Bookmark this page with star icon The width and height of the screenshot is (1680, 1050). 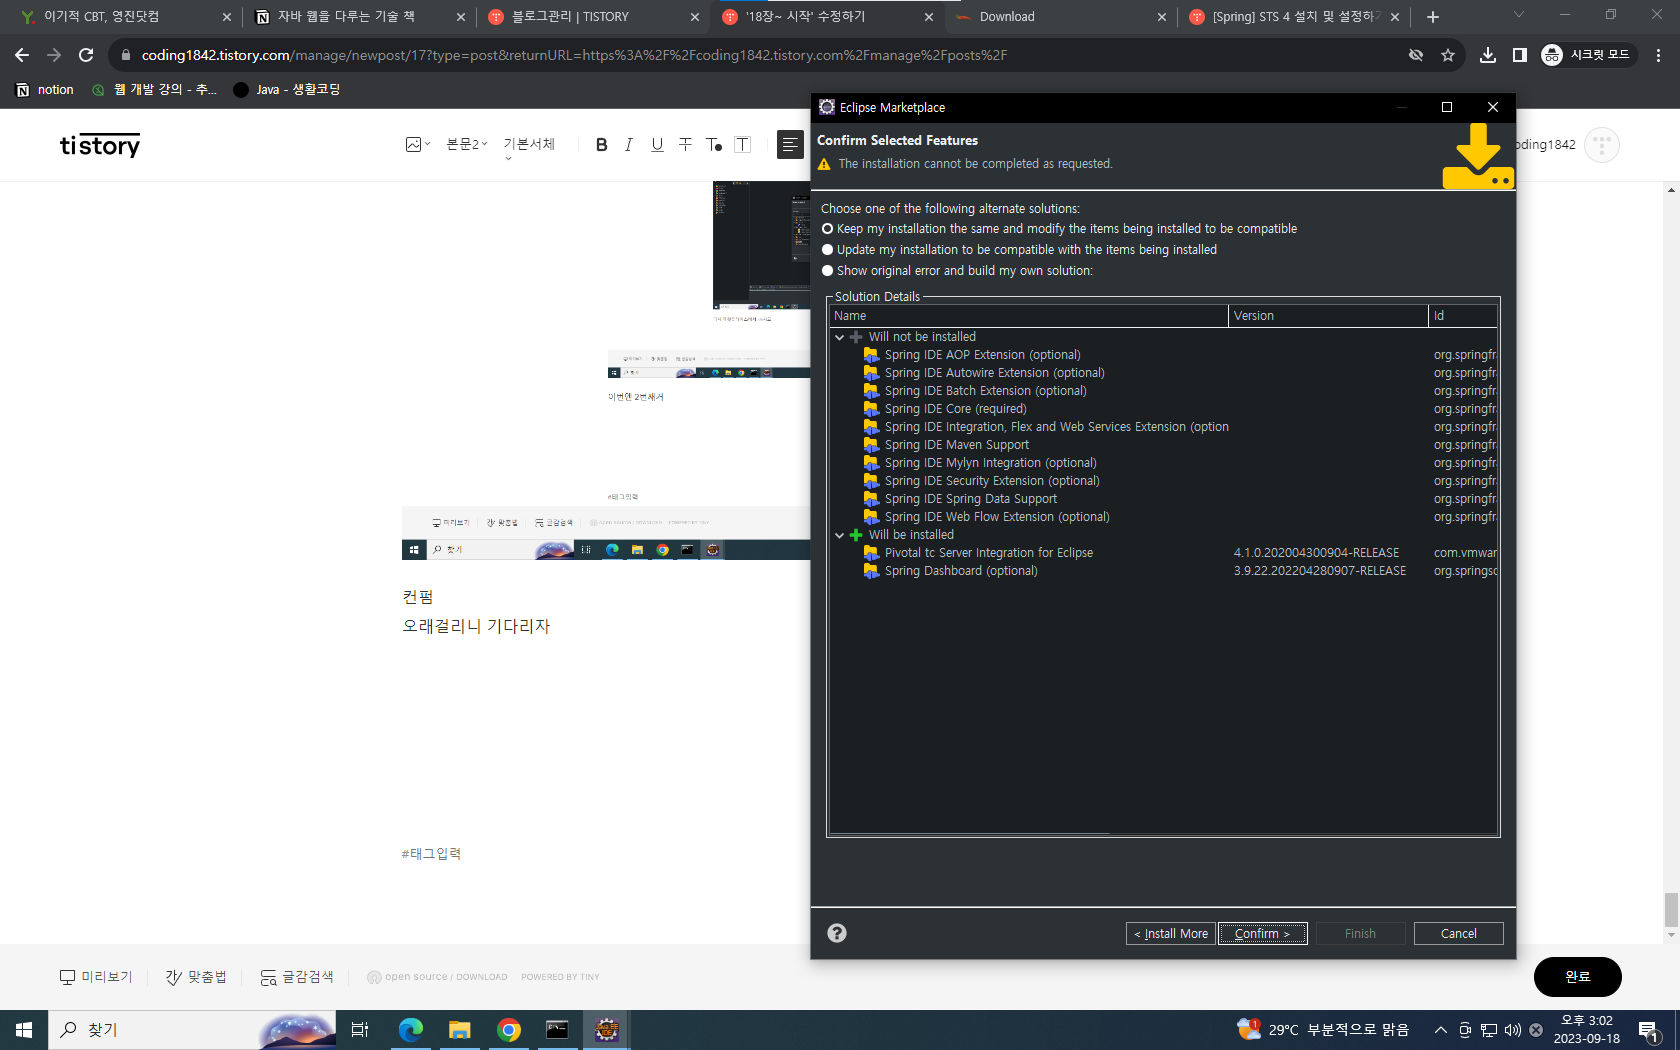click(1448, 55)
